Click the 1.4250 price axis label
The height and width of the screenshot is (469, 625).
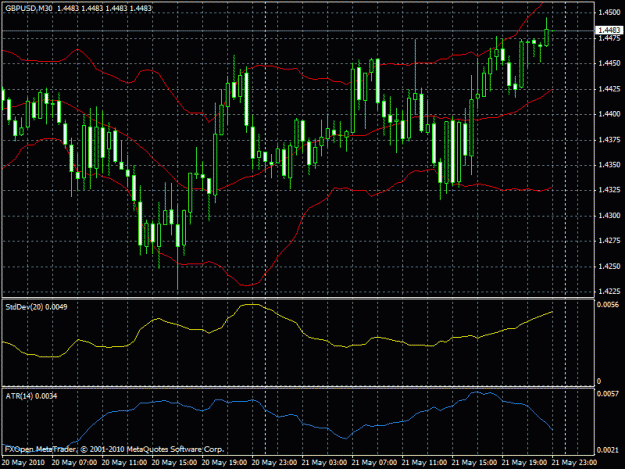pyautogui.click(x=609, y=267)
